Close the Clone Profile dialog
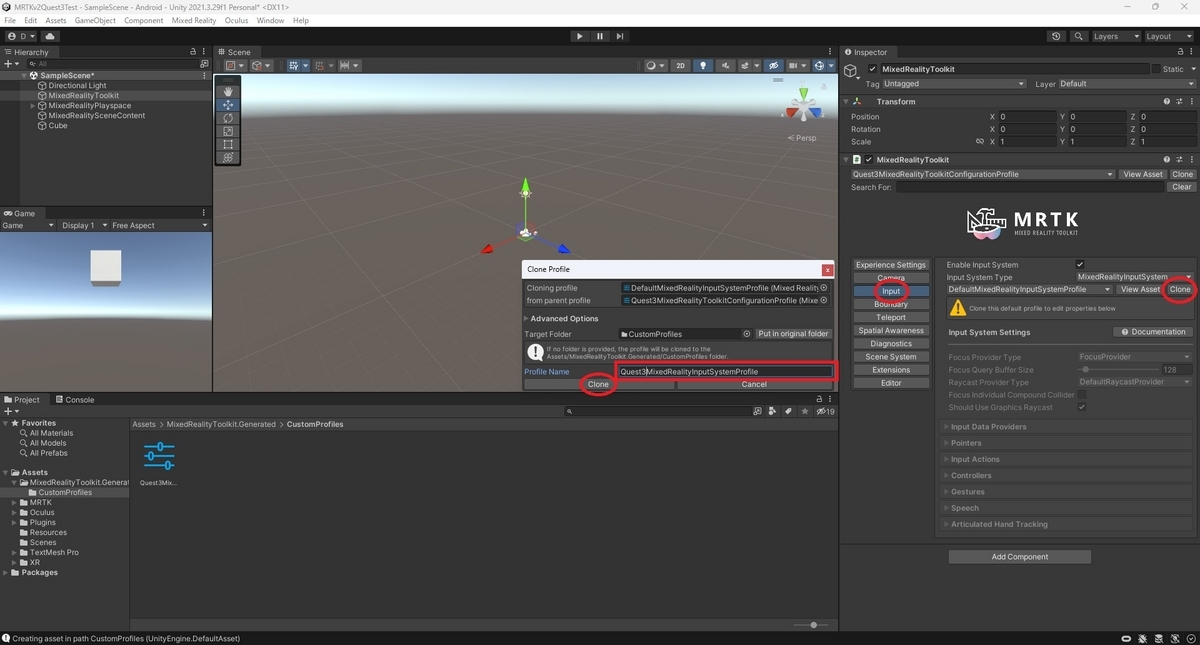Screen dimensions: 1200x645 [827, 270]
